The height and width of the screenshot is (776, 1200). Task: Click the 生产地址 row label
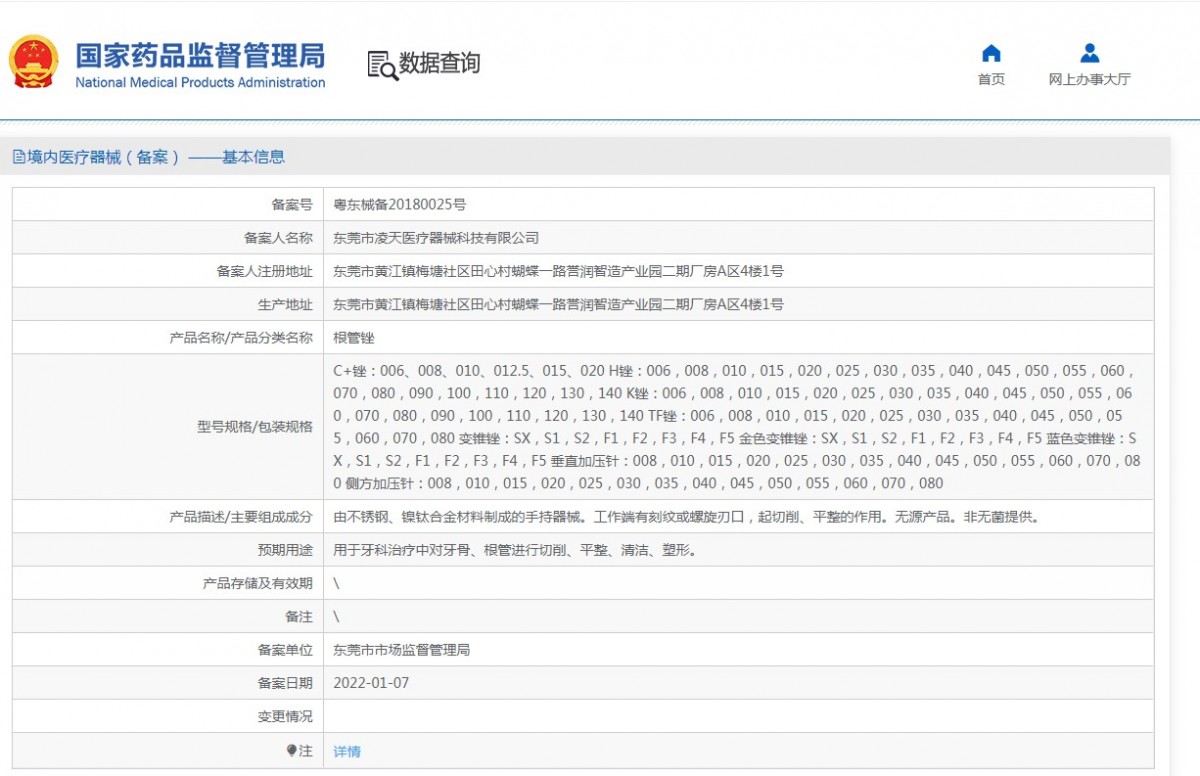coord(285,304)
